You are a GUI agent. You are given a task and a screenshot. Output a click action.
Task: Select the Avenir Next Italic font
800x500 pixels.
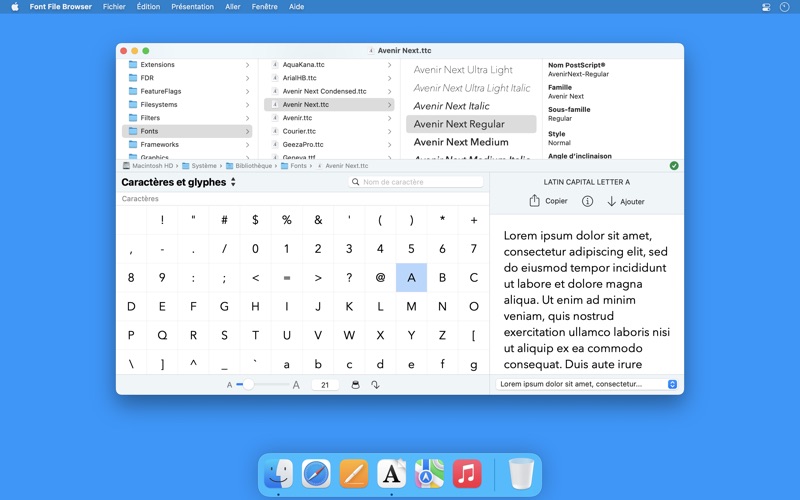[452, 106]
